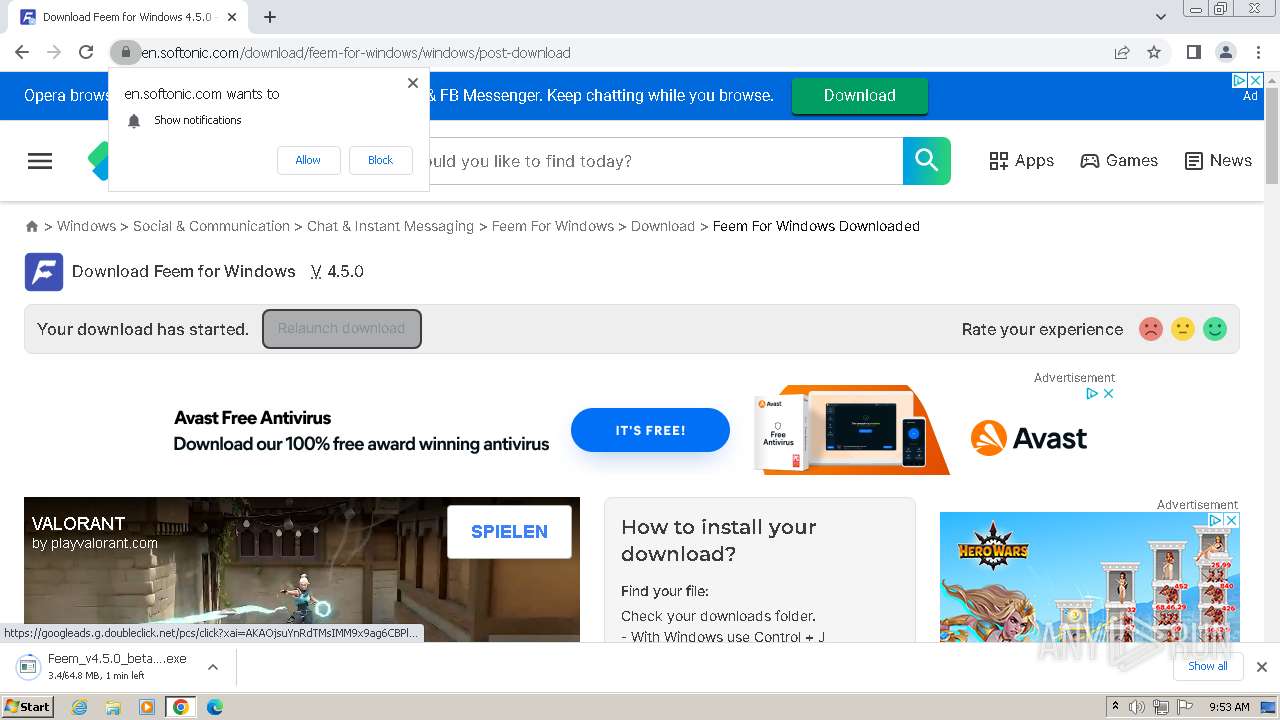Image resolution: width=1280 pixels, height=720 pixels.
Task: Open Chrome three-dot menu
Action: pyautogui.click(x=1258, y=52)
